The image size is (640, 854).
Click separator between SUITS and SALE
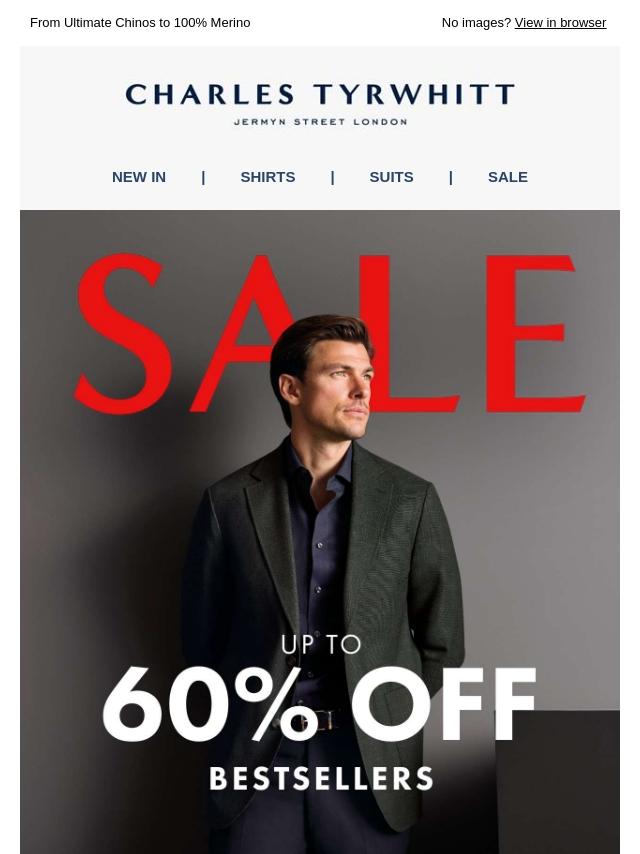click(450, 177)
